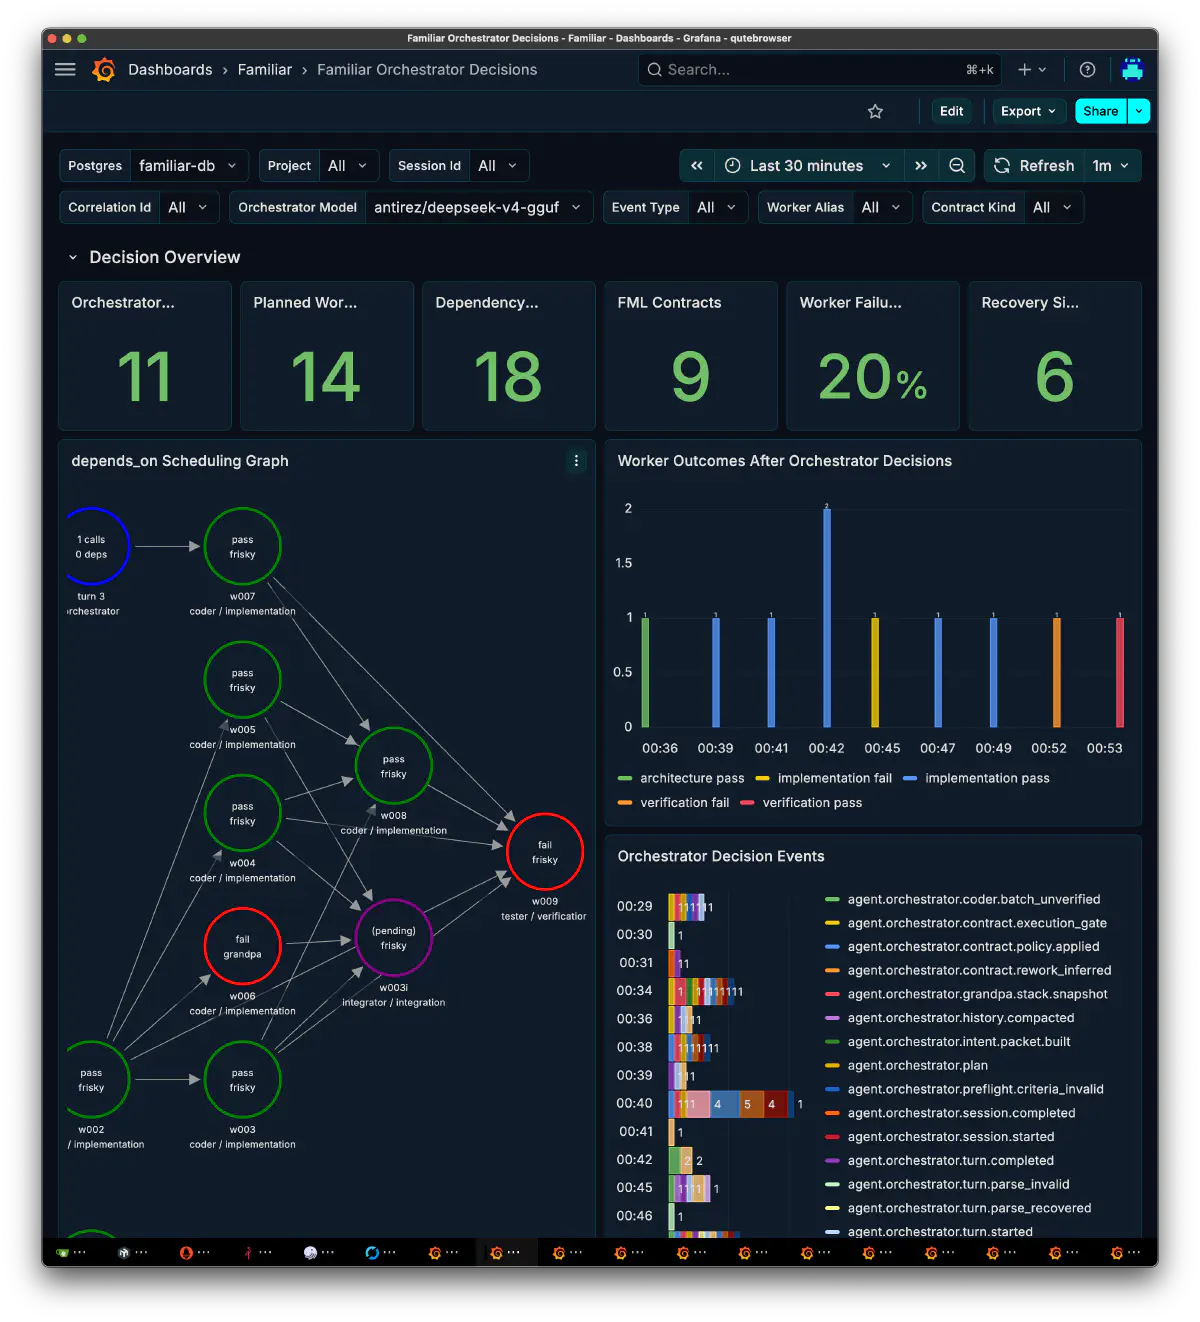Click the agent.orchestrator.session.completed legend color swatch
Viewport: 1200px width, 1322px height.
[832, 1113]
